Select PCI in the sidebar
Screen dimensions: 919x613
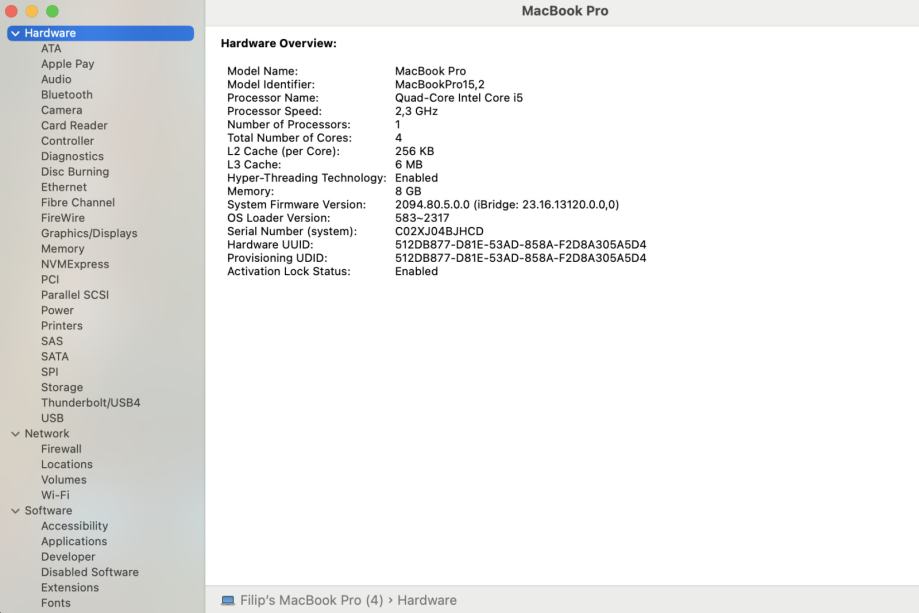[50, 280]
